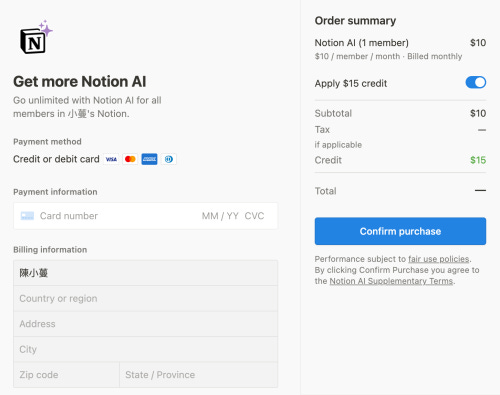Click the card icon in payment field
The width and height of the screenshot is (500, 395).
pos(27,216)
